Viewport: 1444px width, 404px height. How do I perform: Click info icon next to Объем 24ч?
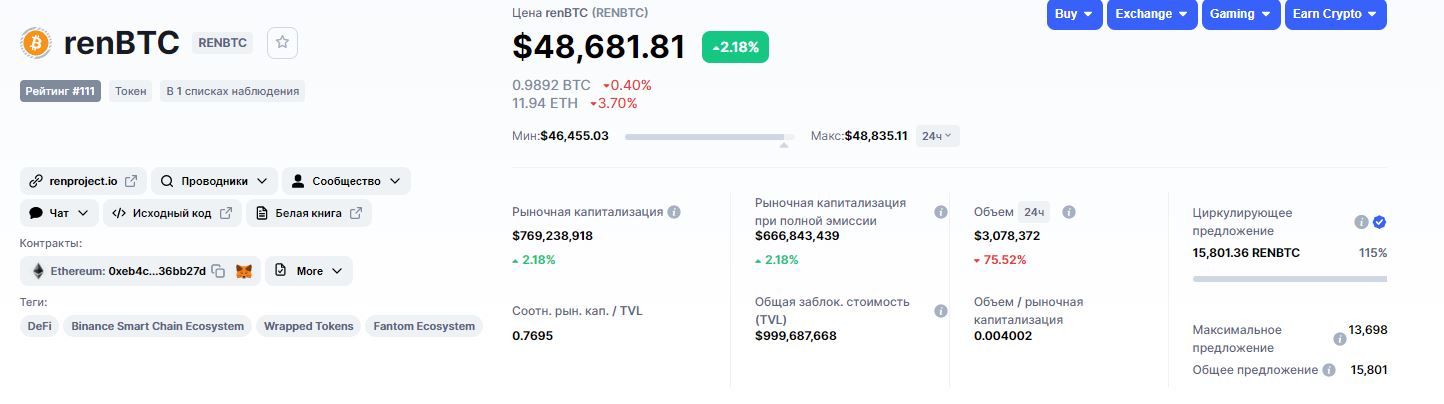pyautogui.click(x=1068, y=212)
